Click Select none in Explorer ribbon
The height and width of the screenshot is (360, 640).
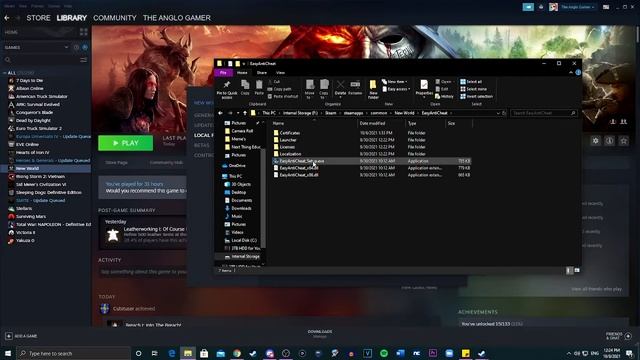click(x=473, y=89)
